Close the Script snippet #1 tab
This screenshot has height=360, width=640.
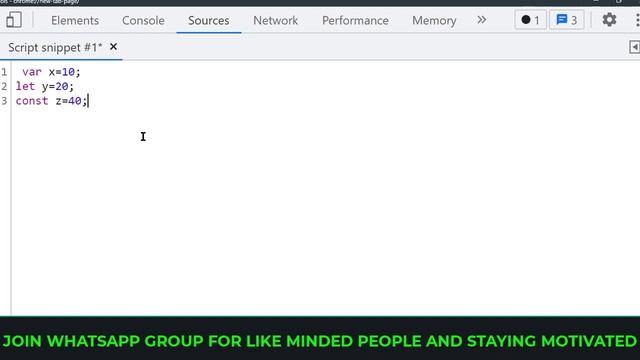[113, 47]
